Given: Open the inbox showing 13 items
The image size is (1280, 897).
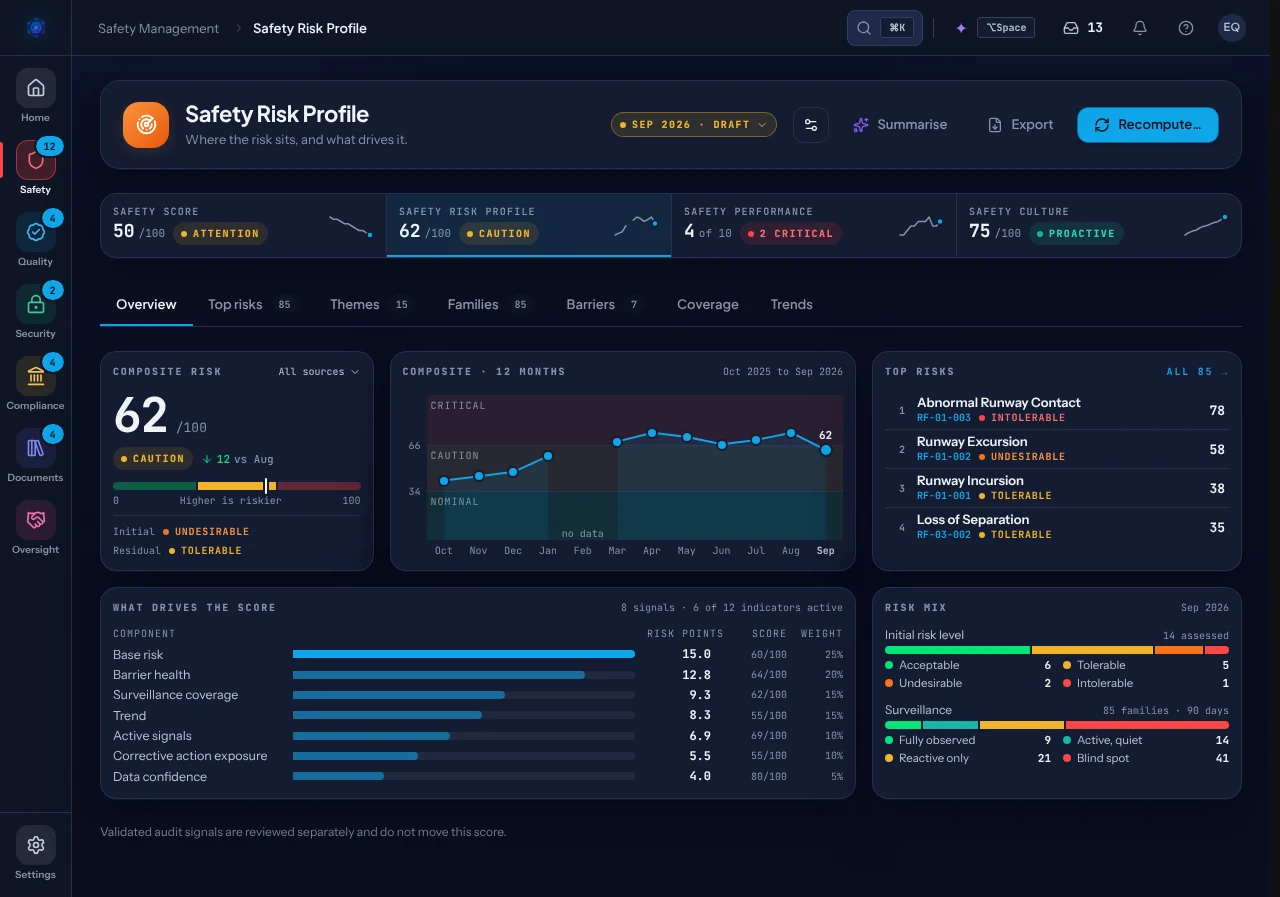Looking at the screenshot, I should tap(1082, 28).
